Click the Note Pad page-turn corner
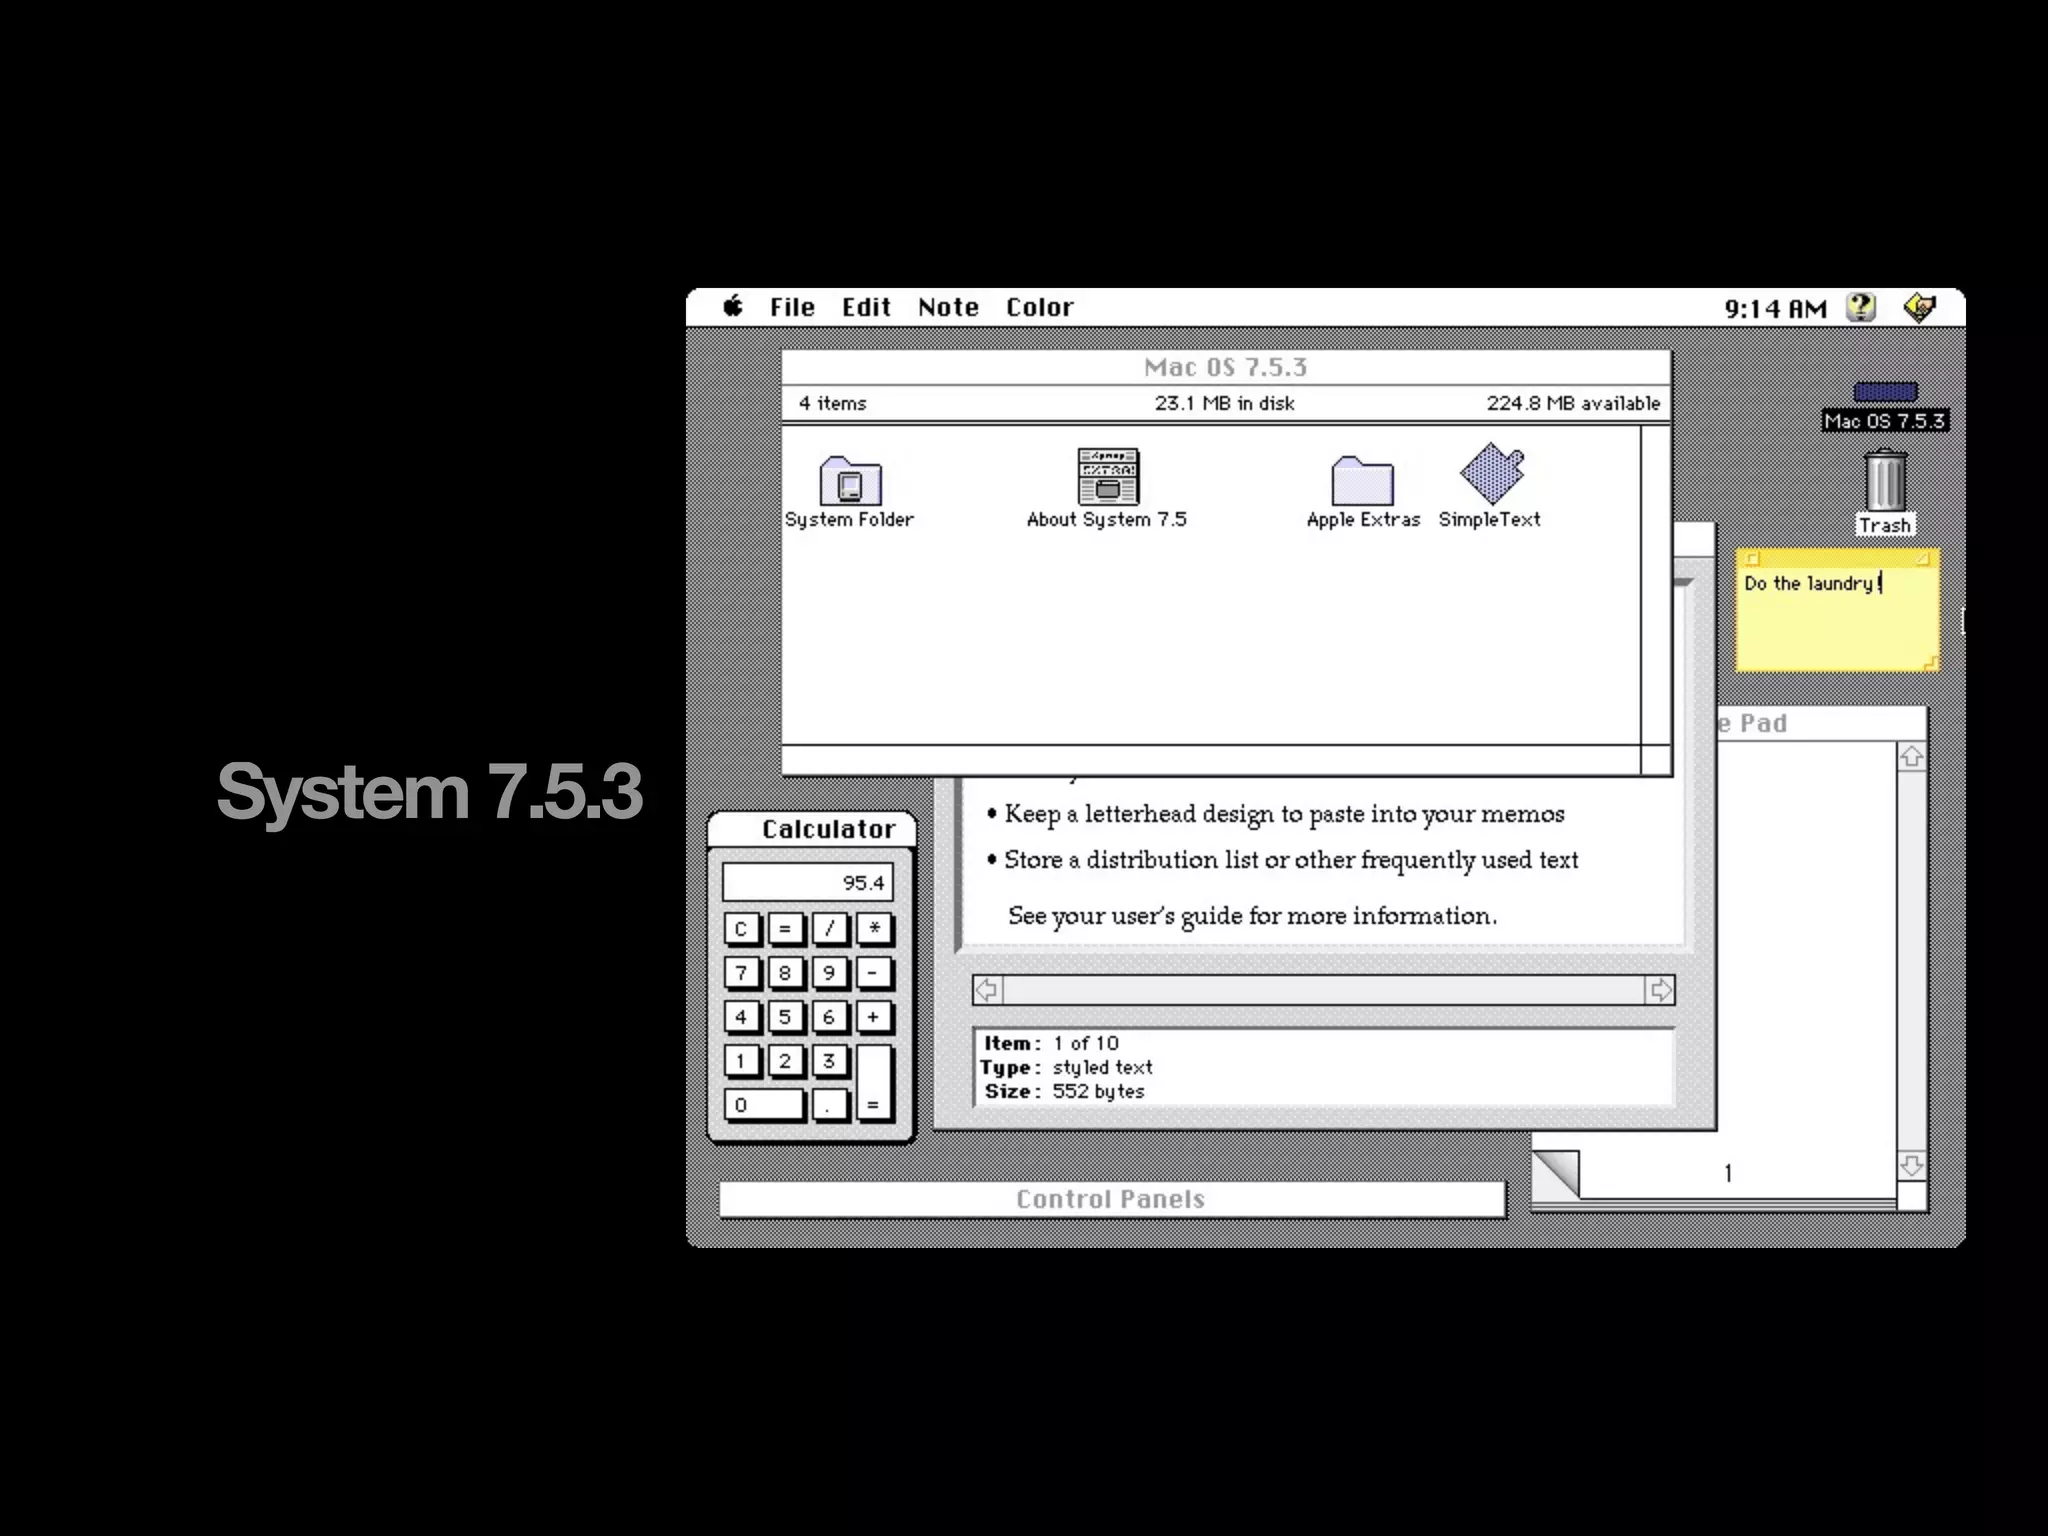 tap(1556, 1173)
